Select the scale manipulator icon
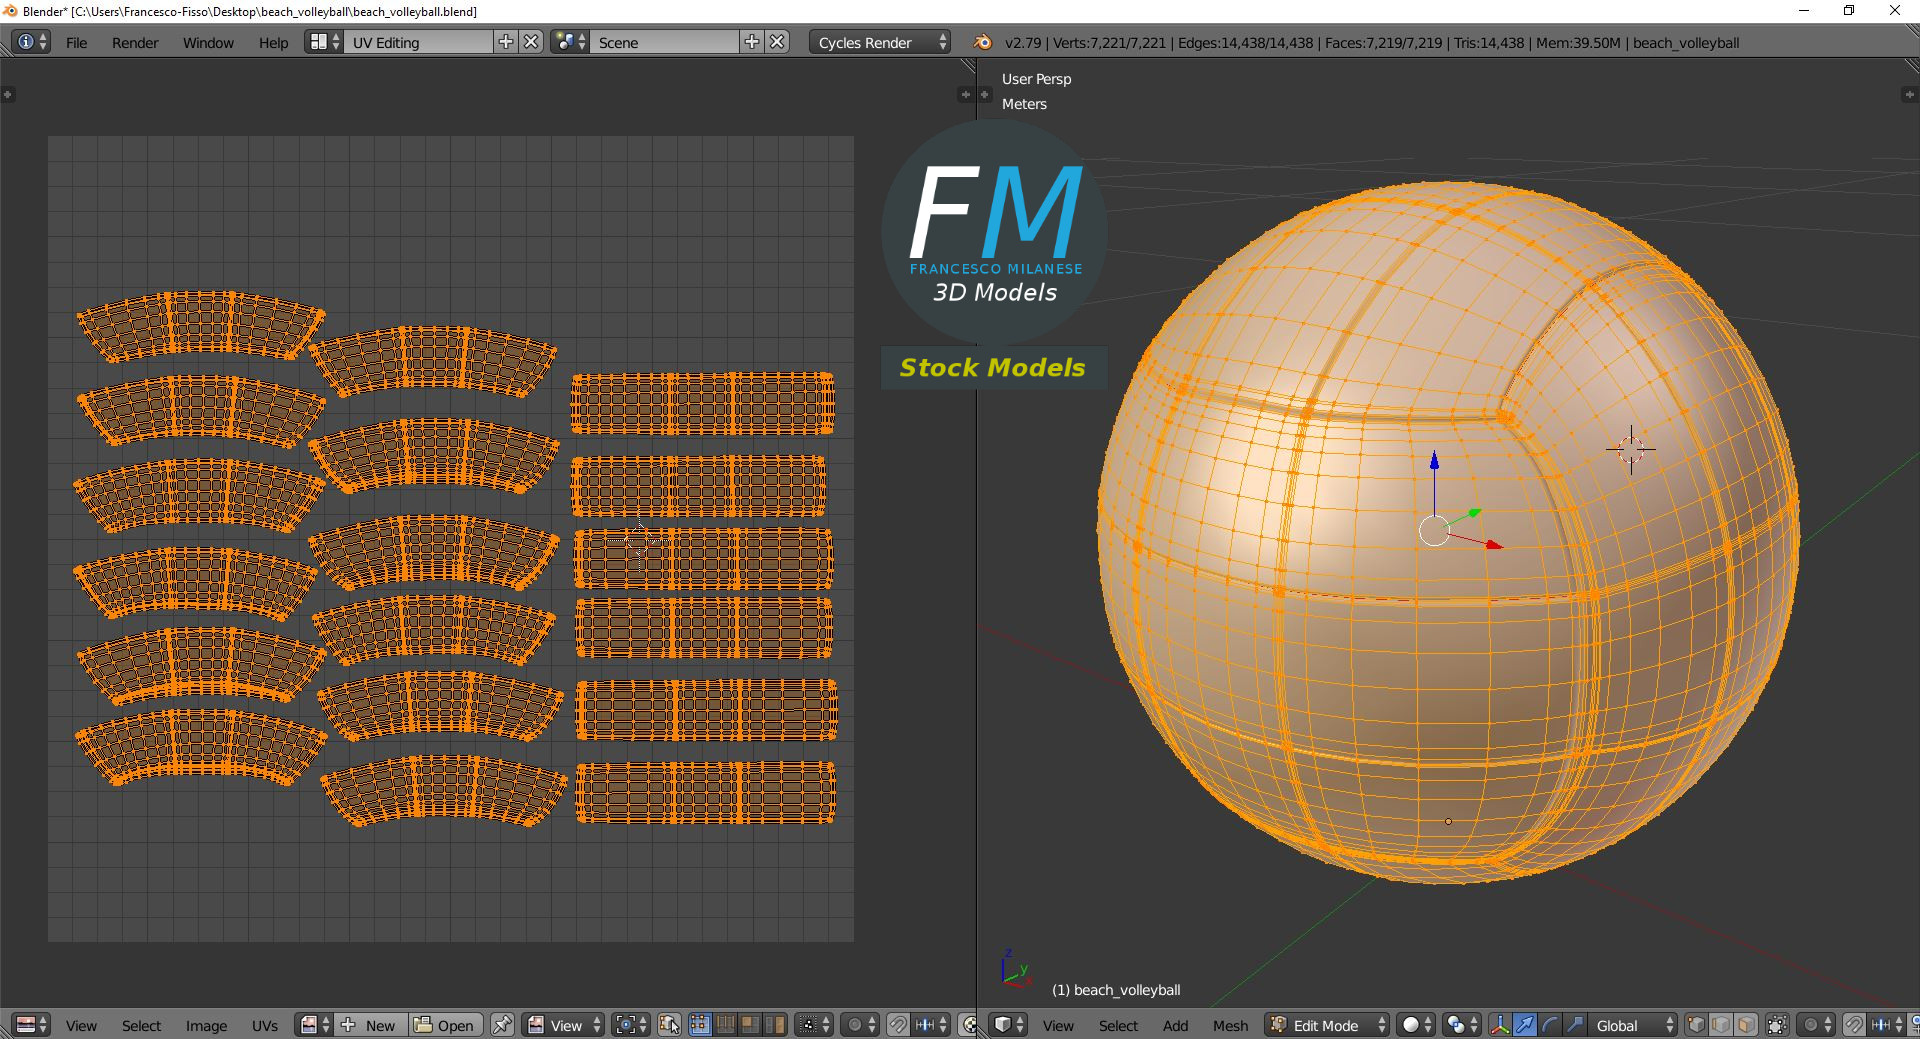 click(1574, 1025)
